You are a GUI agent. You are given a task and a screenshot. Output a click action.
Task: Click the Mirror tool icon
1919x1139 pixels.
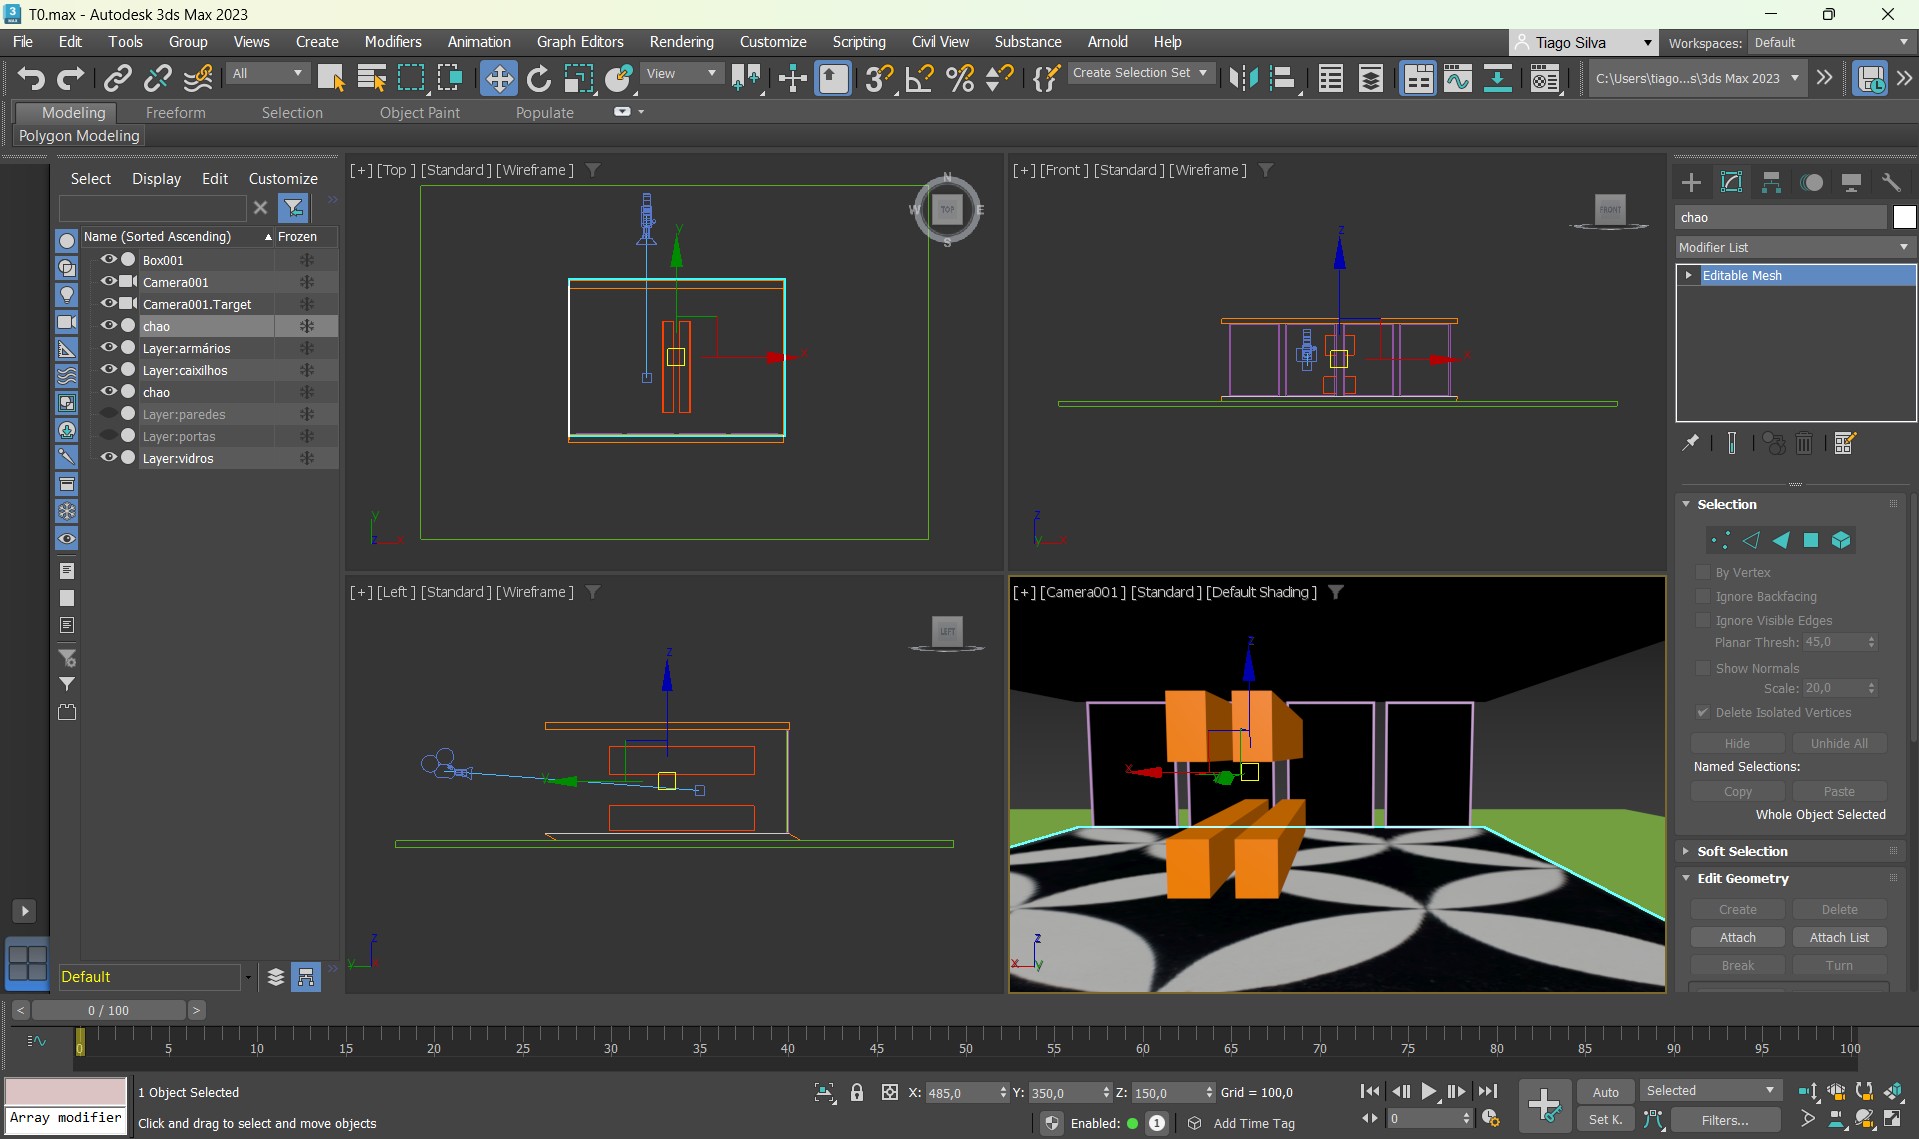tap(1242, 78)
